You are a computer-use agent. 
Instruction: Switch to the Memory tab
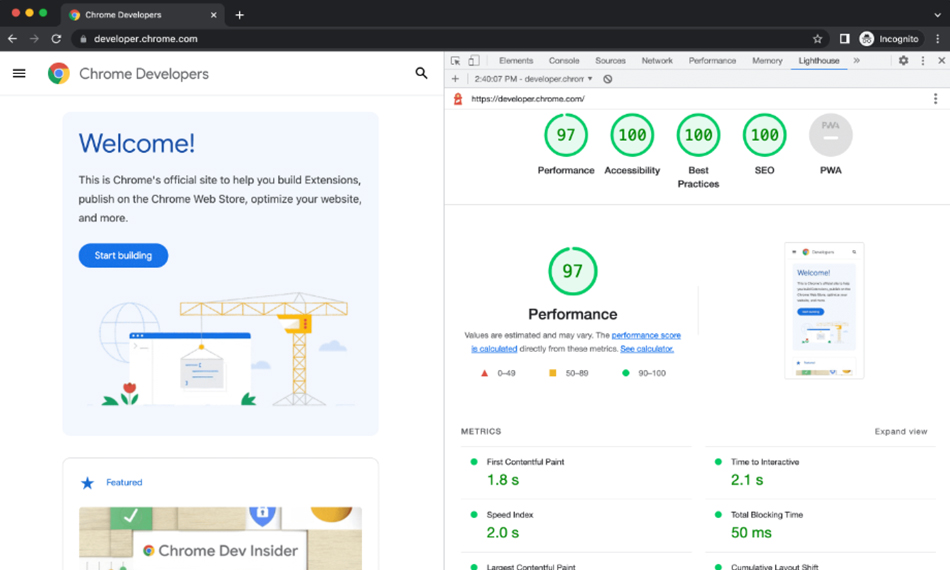[767, 61]
